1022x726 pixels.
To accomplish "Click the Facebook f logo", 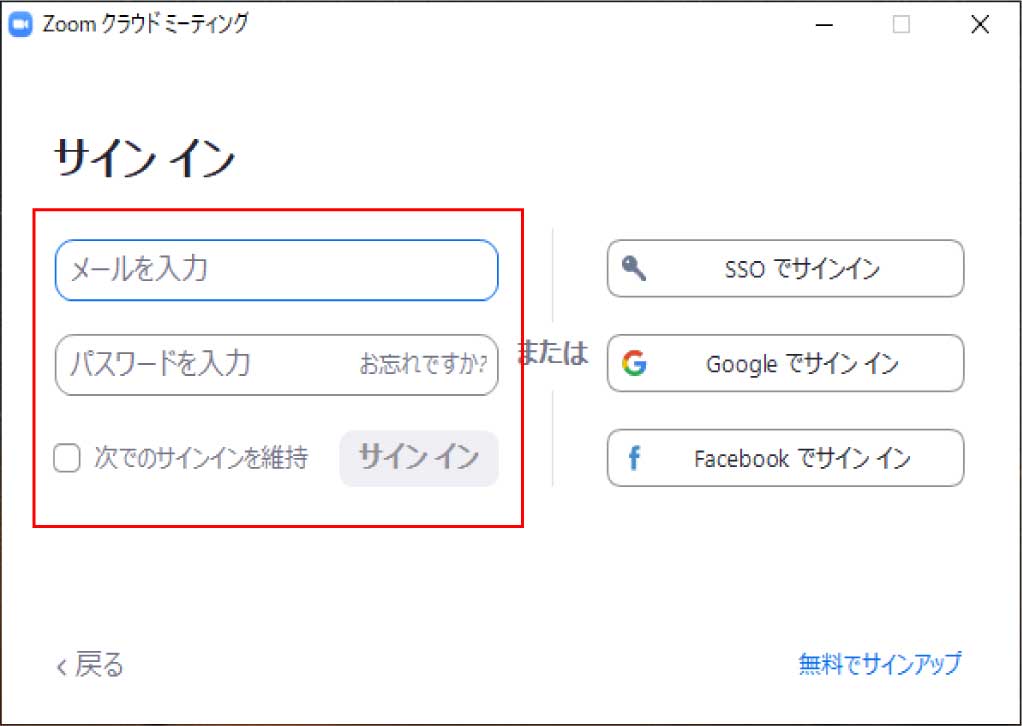I will [x=633, y=458].
